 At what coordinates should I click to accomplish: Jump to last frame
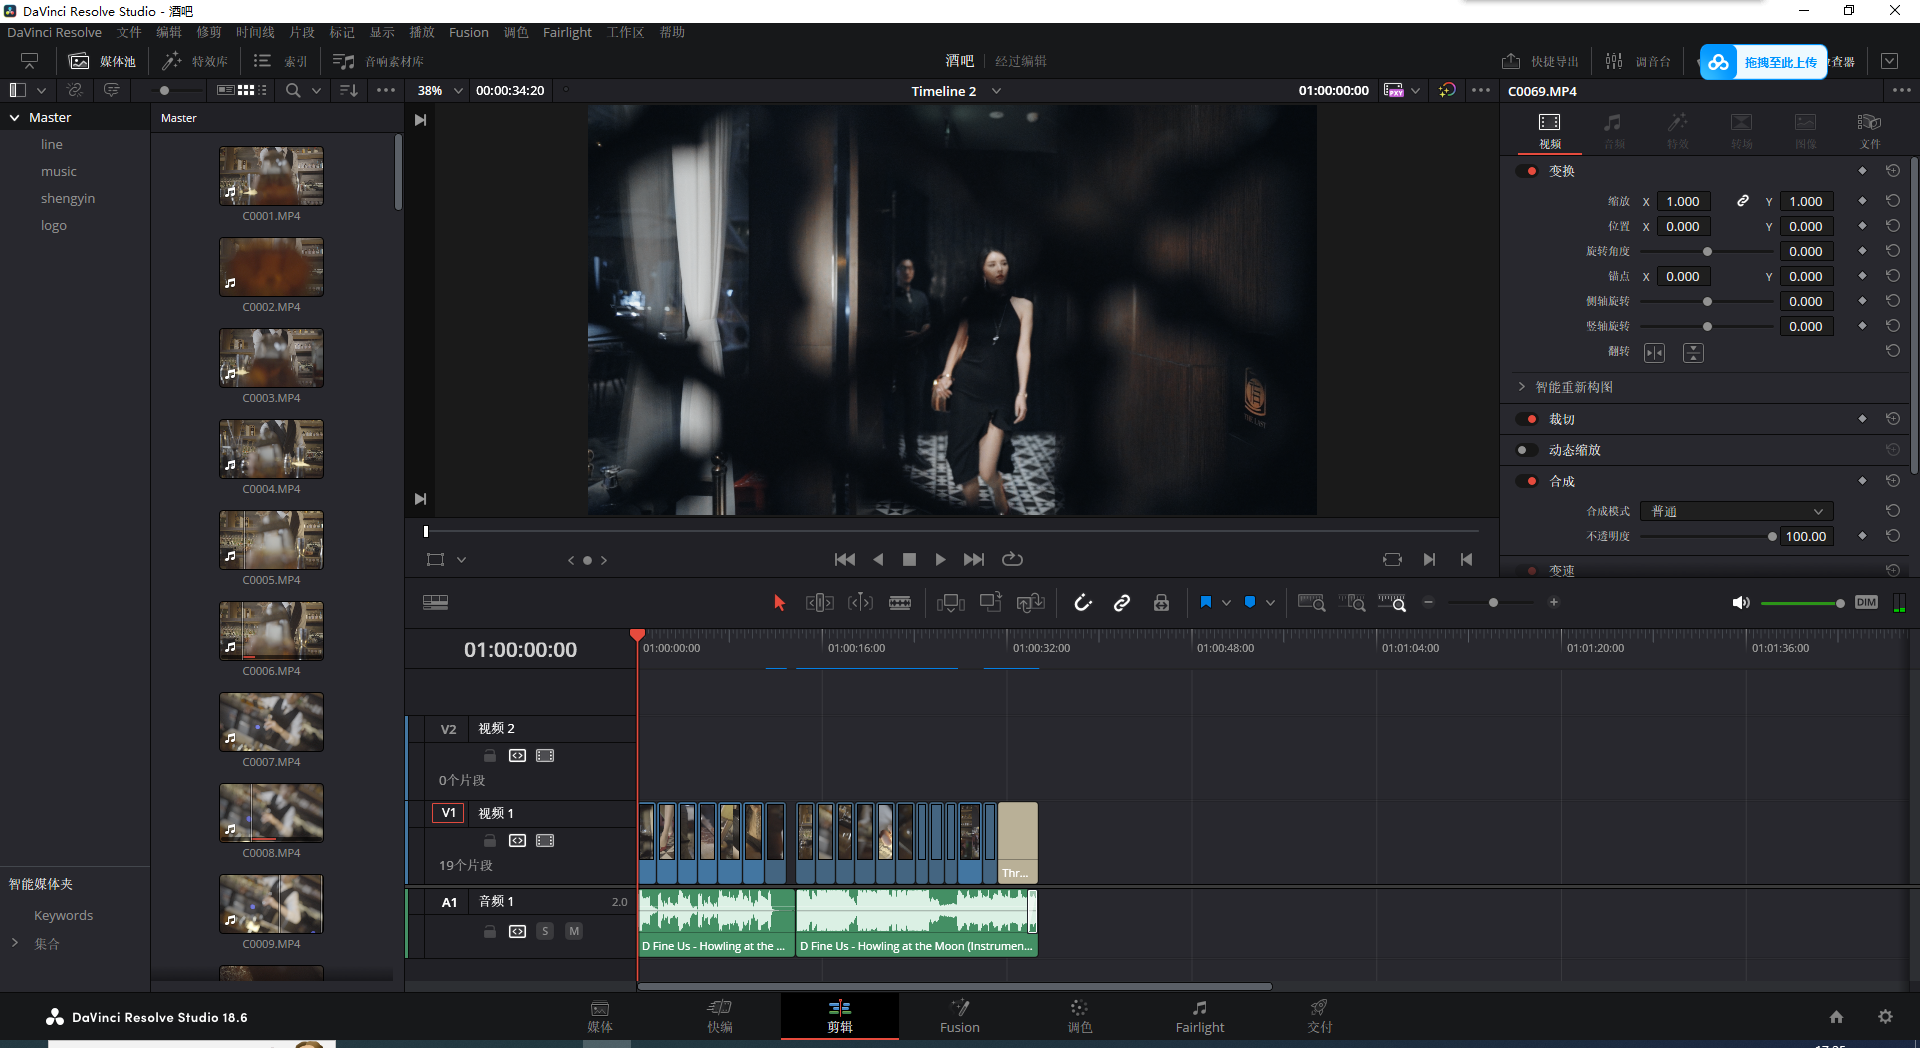point(974,559)
